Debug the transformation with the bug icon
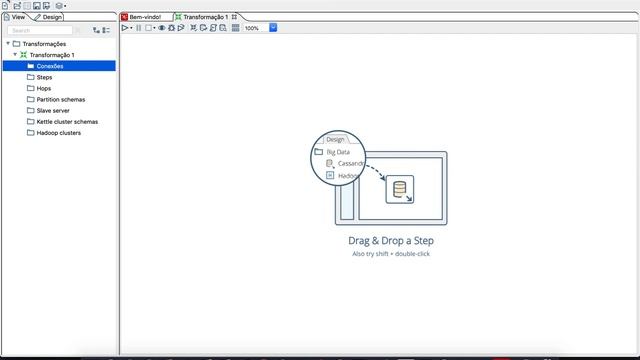 tap(171, 28)
